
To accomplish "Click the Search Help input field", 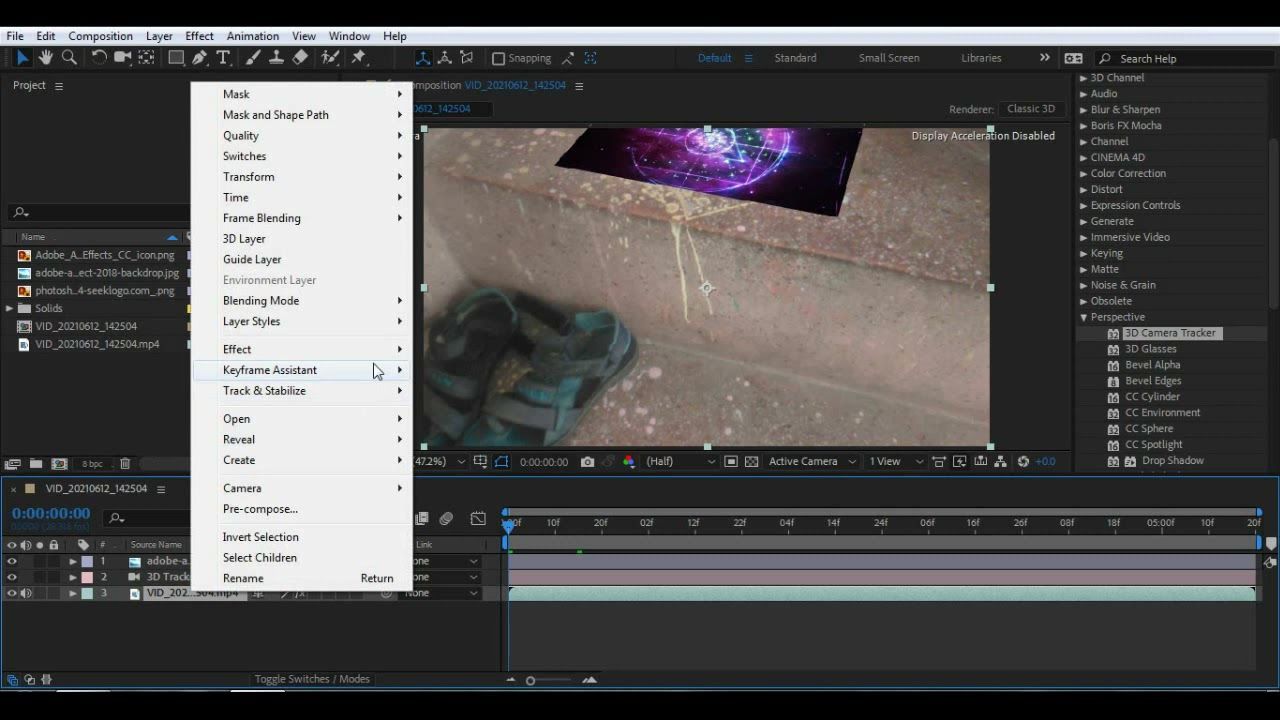I will coord(1185,59).
